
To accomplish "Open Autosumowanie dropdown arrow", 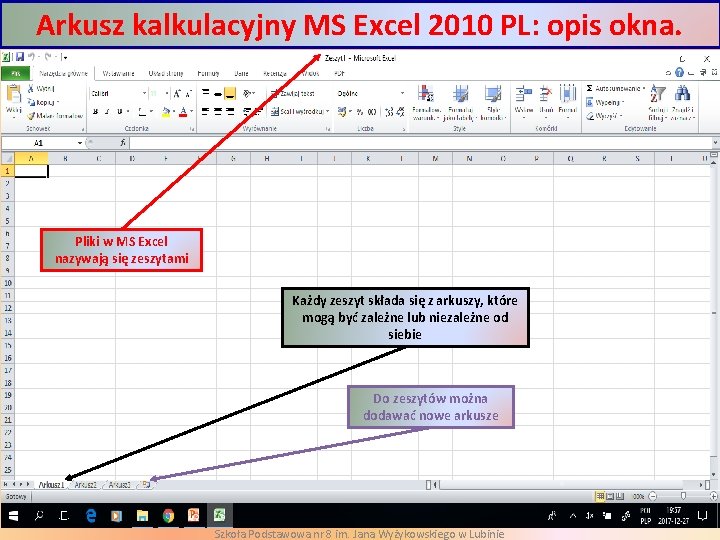I will 644,88.
